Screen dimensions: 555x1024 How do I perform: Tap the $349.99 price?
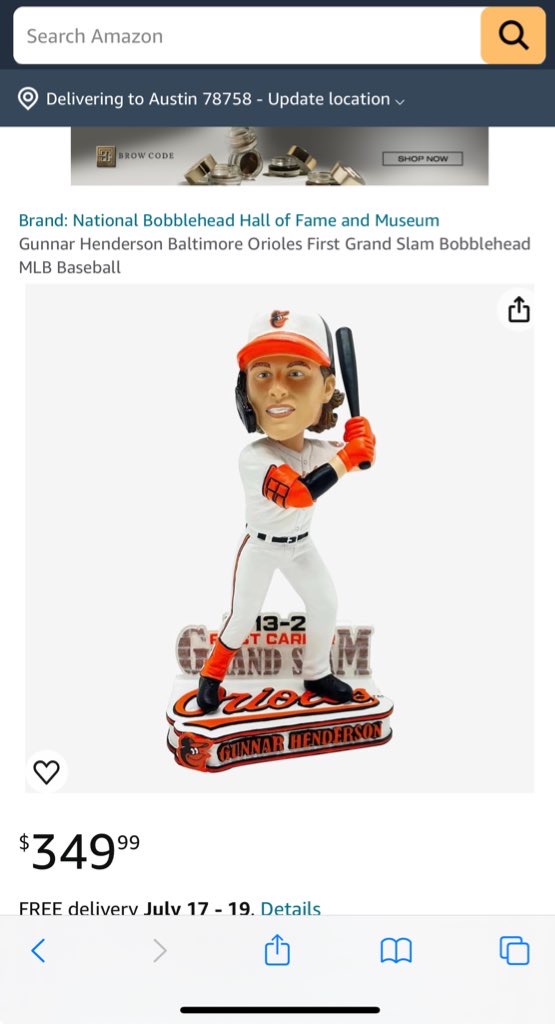79,852
